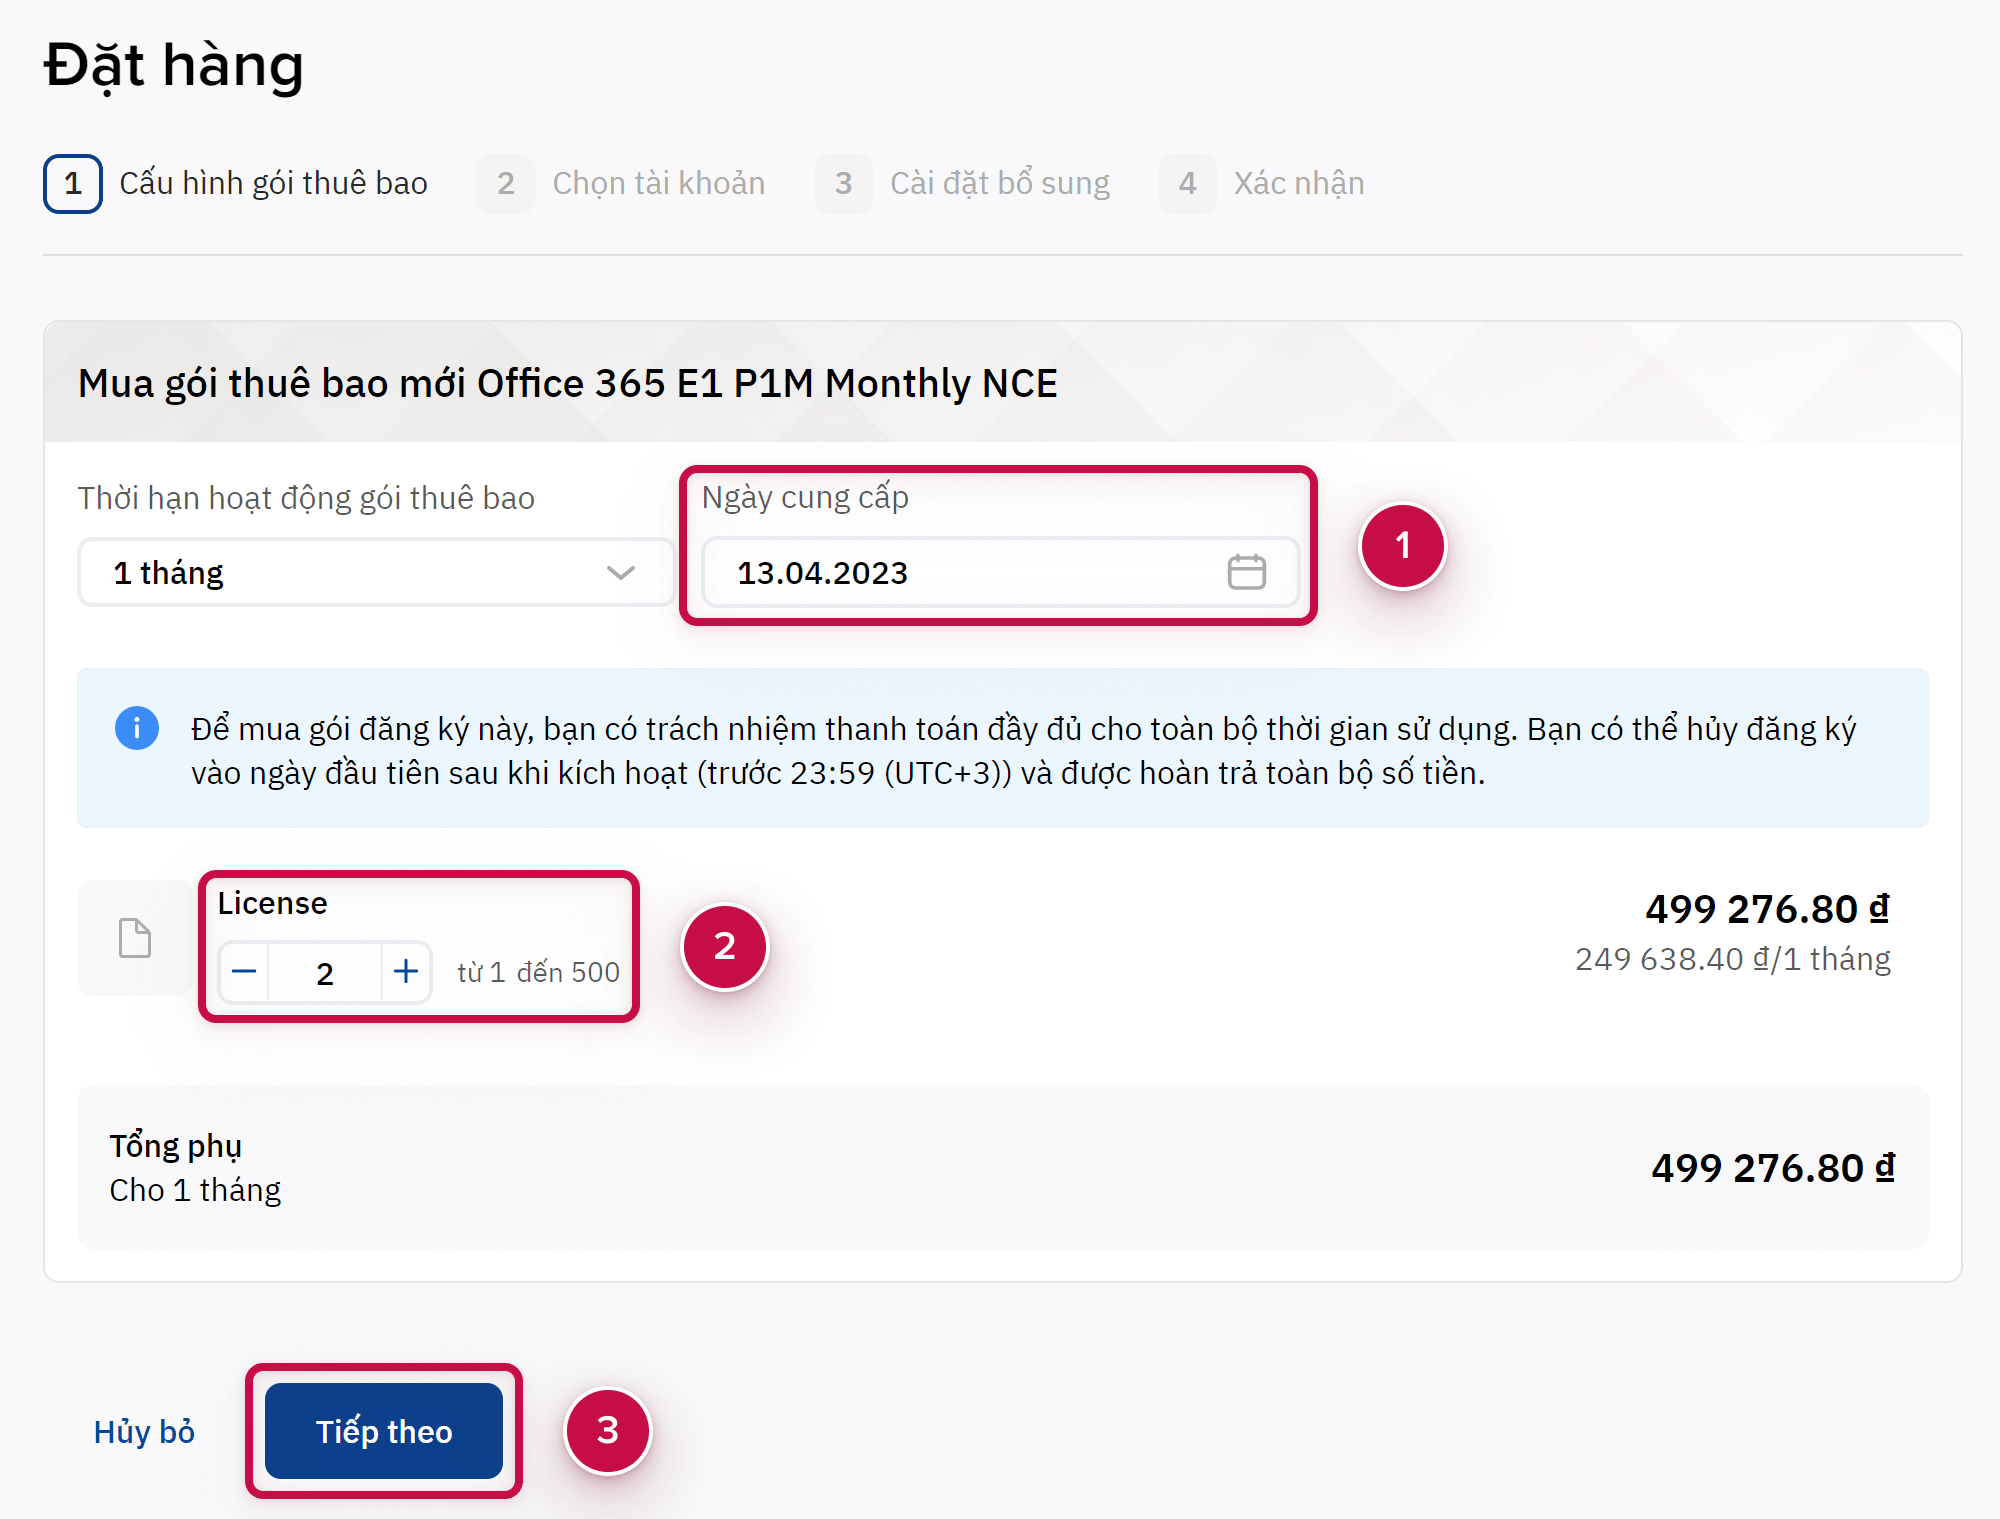Screen dimensions: 2000x1519
Task: Increase license count with plus button
Action: 406,972
